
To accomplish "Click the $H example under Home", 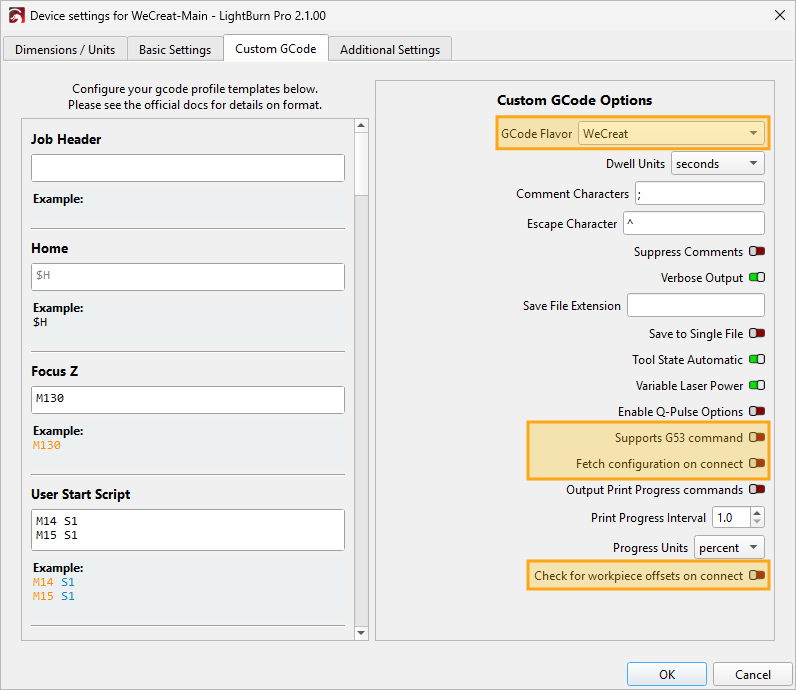I will pos(40,322).
